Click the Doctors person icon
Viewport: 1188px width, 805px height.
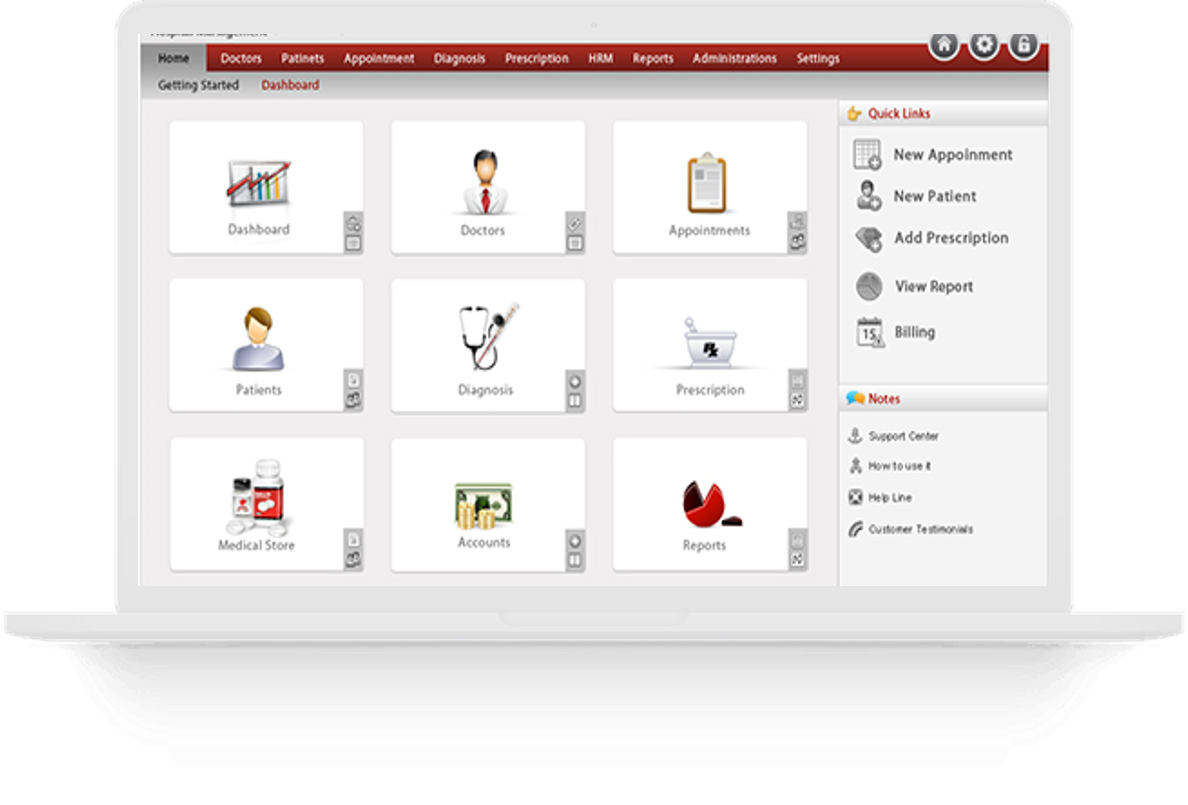(x=483, y=182)
